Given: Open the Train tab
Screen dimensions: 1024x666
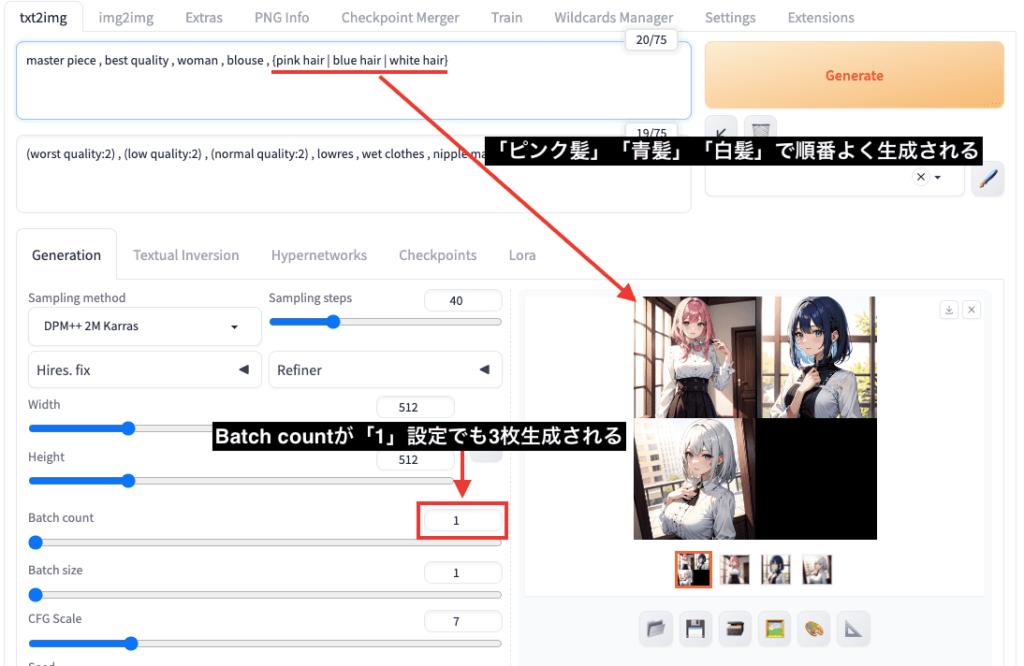Looking at the screenshot, I should point(507,18).
